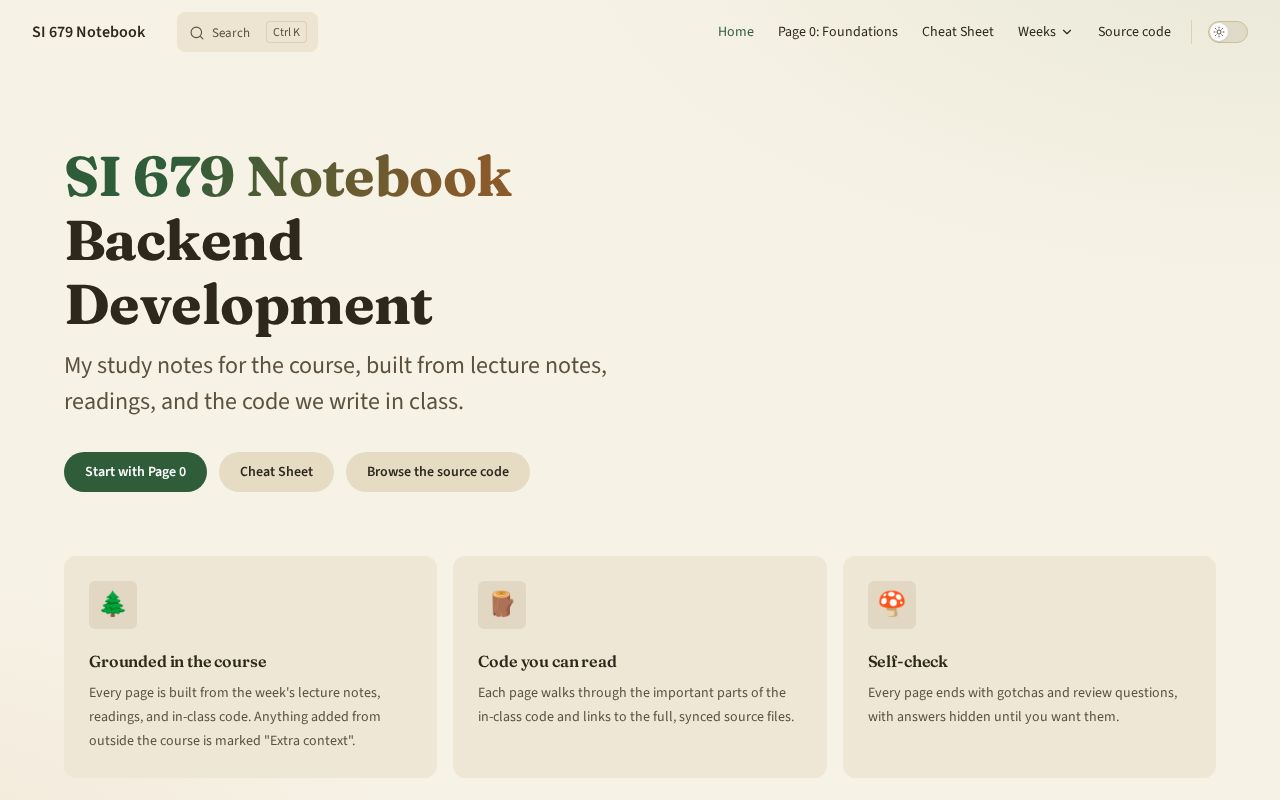Focus the Search input box
Image resolution: width=1280 pixels, height=800 pixels.
coord(247,32)
